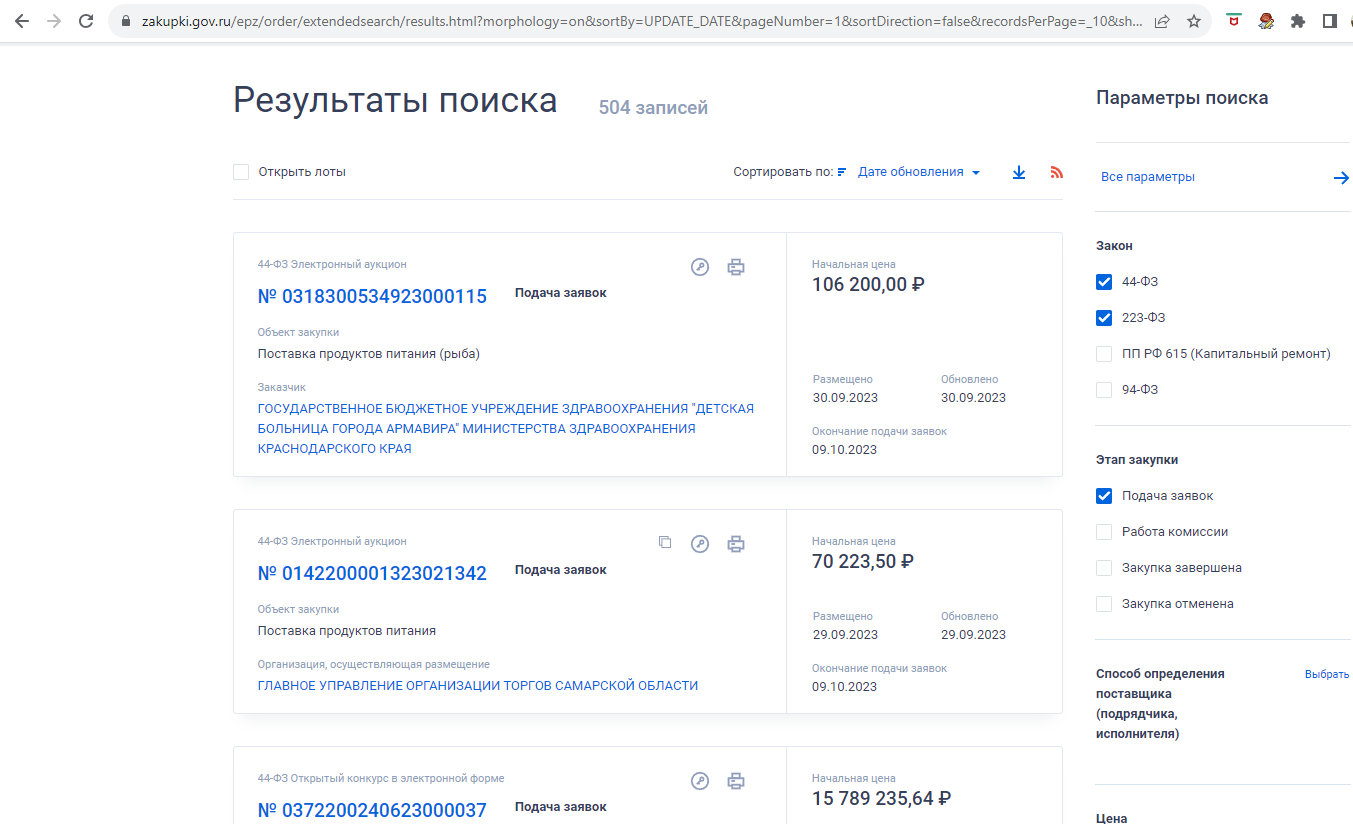Tick the Открыть лоты checkbox
The height and width of the screenshot is (824, 1353).
click(241, 172)
